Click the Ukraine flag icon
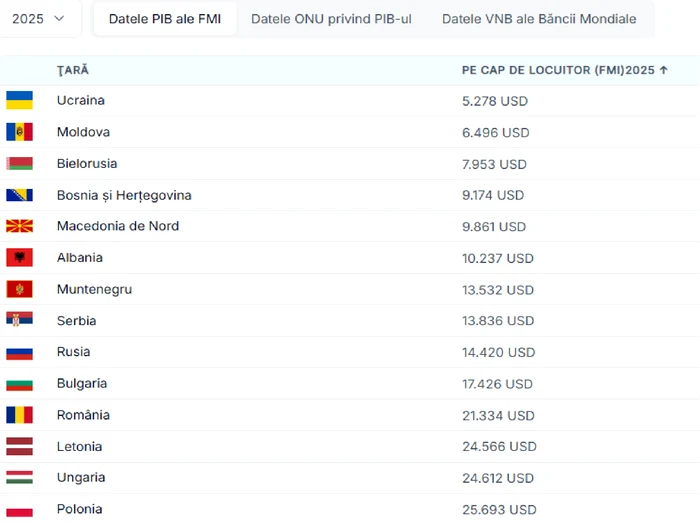Screen dimensions: 700x522 click(19, 100)
